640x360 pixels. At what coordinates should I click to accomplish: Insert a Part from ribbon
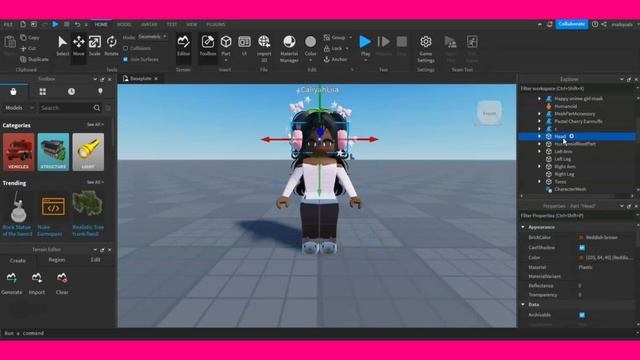tap(226, 45)
